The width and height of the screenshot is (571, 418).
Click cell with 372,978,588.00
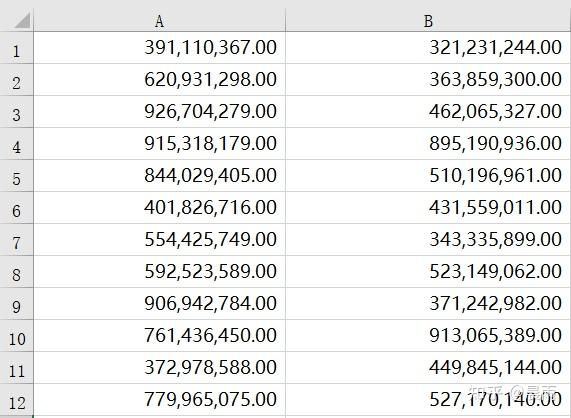click(x=160, y=368)
